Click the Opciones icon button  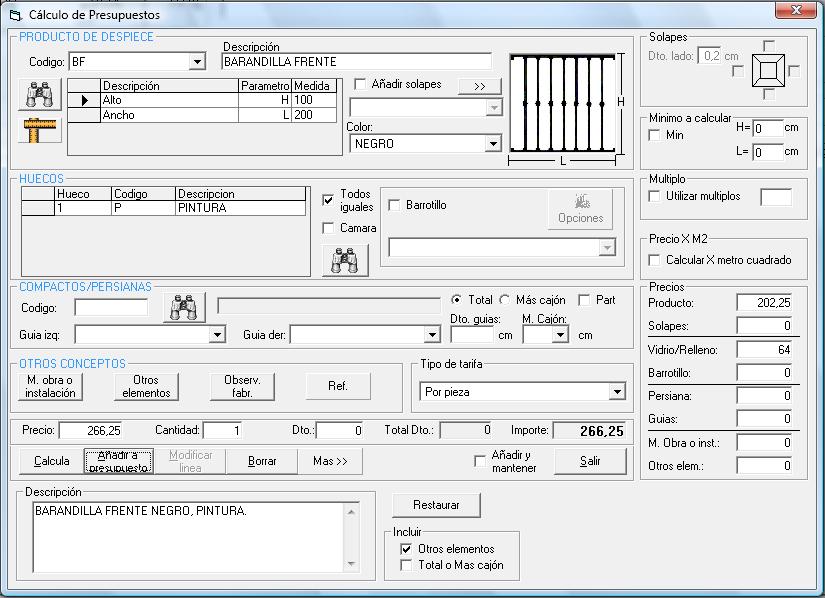580,208
